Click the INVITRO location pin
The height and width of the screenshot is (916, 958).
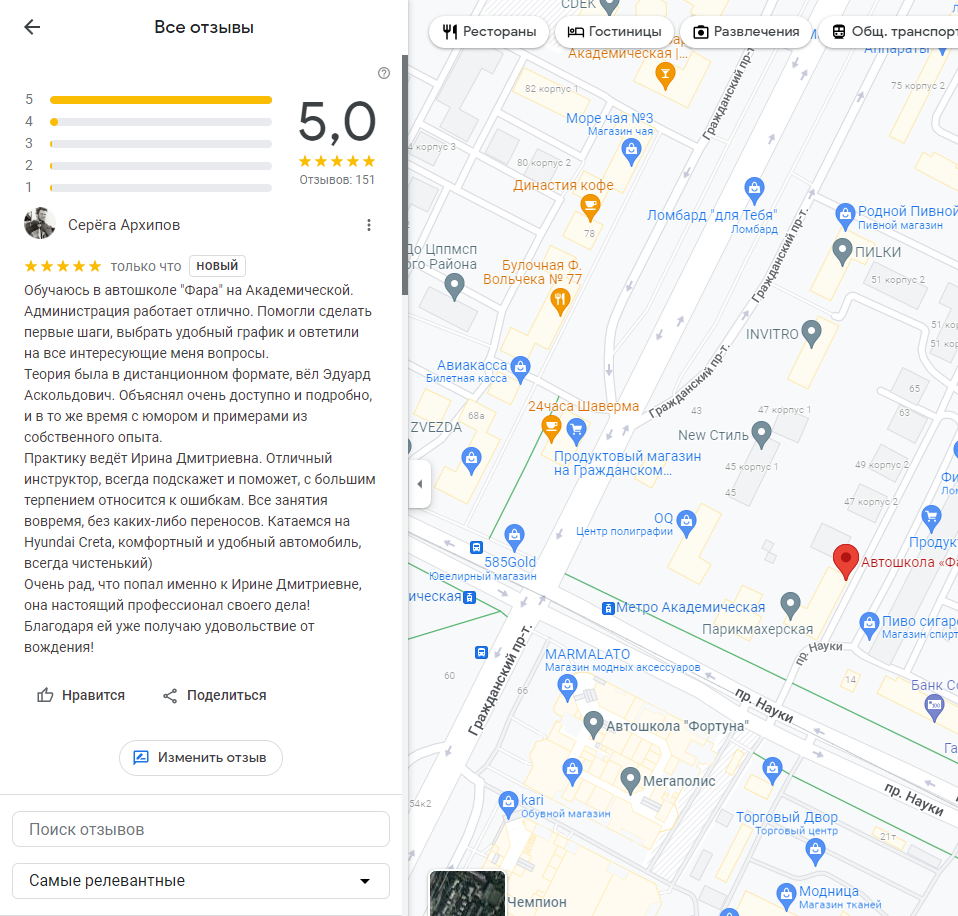pos(812,332)
